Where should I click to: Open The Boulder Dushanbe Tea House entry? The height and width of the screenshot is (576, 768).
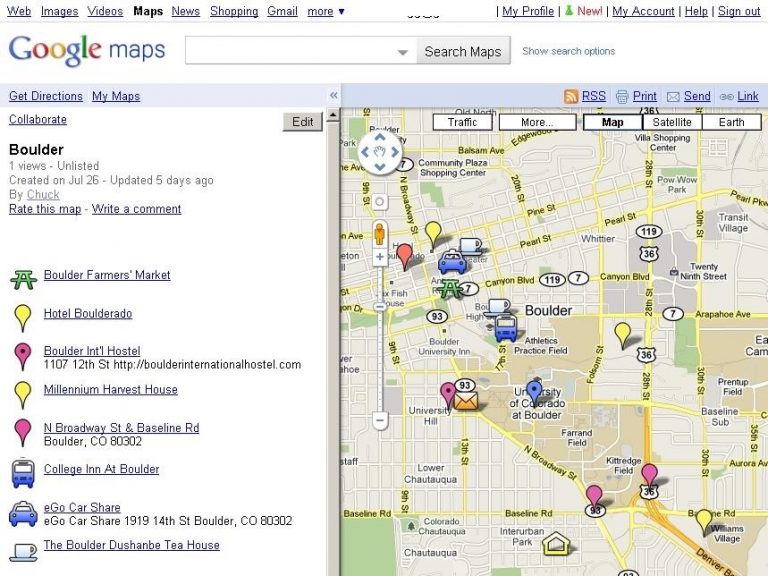(x=132, y=545)
